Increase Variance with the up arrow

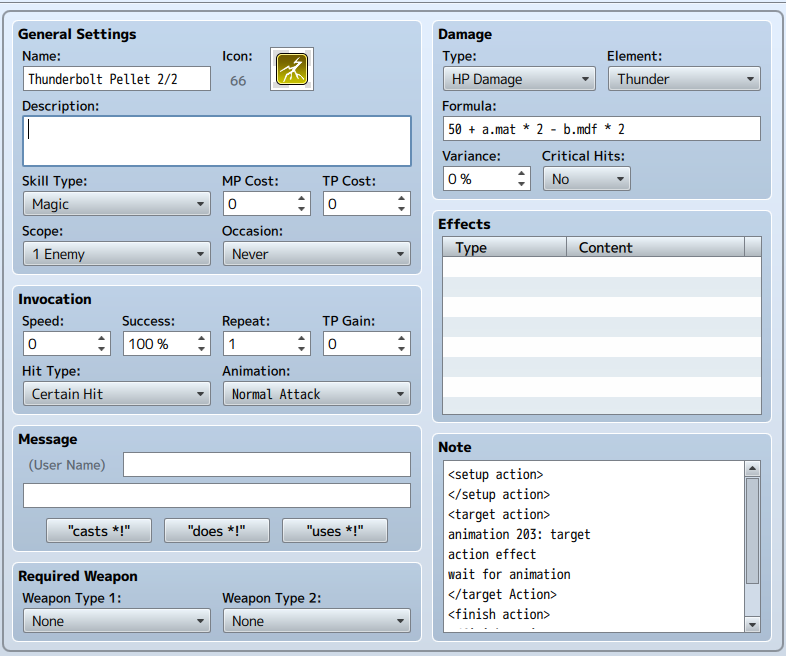click(x=521, y=174)
